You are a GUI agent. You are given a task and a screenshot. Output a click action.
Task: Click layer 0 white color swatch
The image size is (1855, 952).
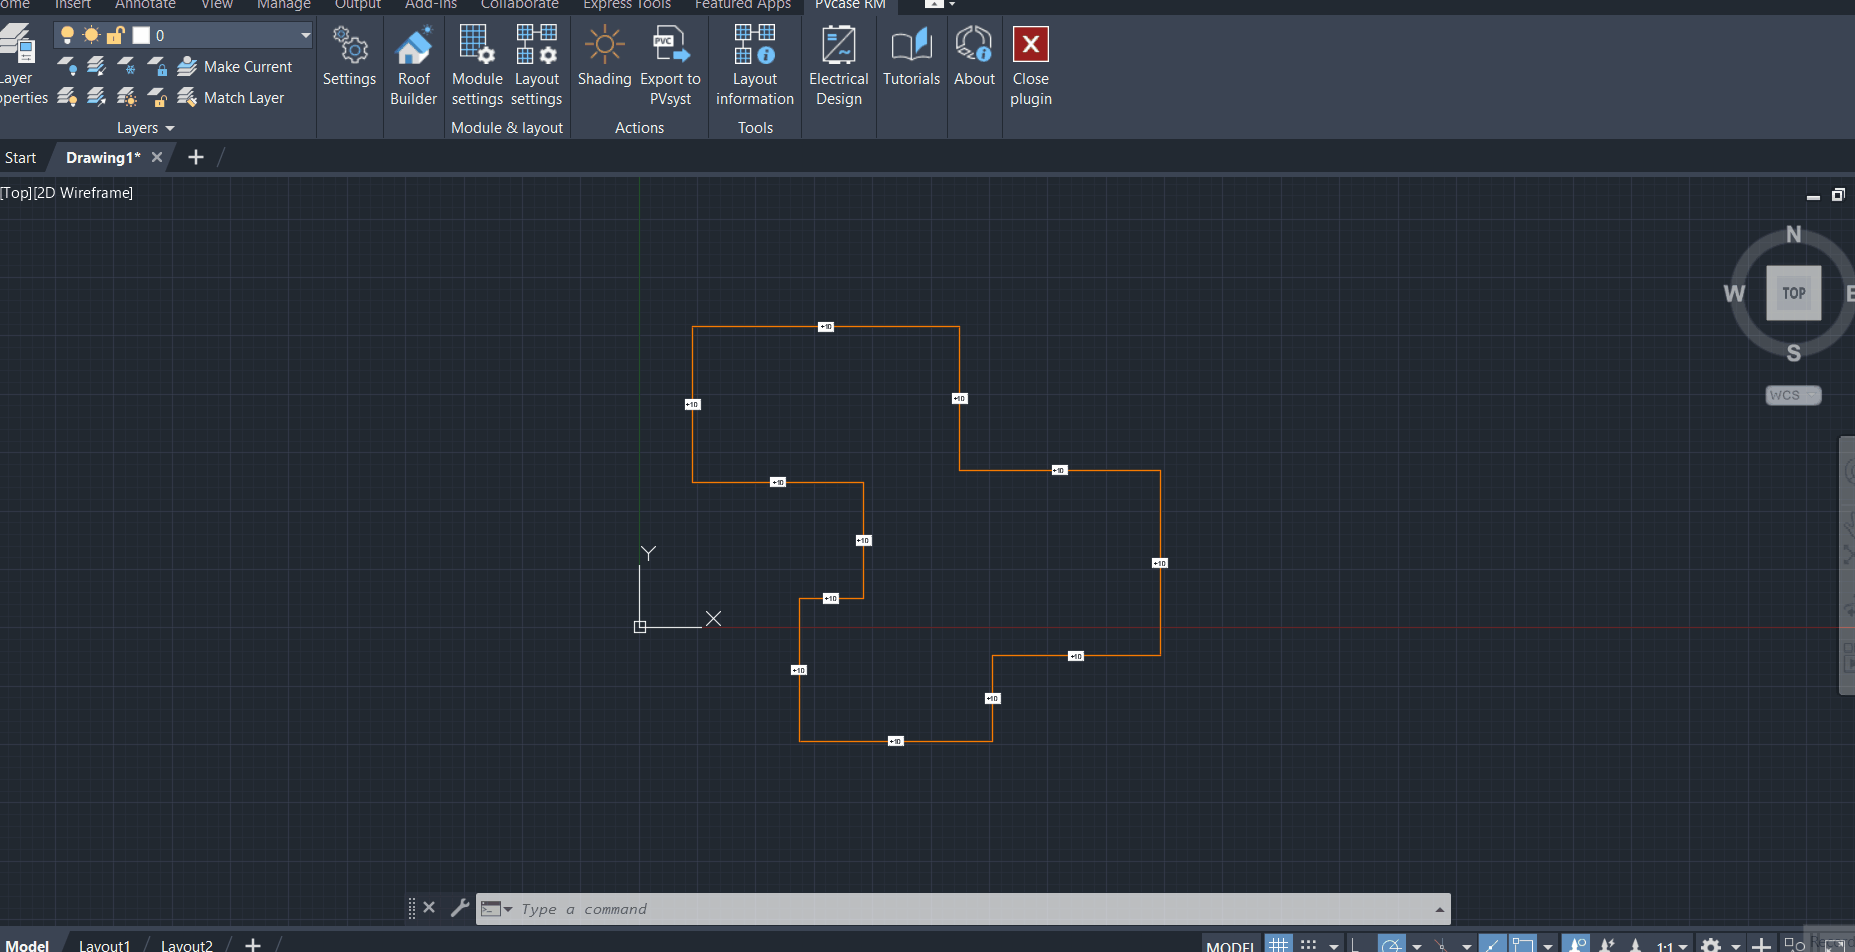(141, 35)
